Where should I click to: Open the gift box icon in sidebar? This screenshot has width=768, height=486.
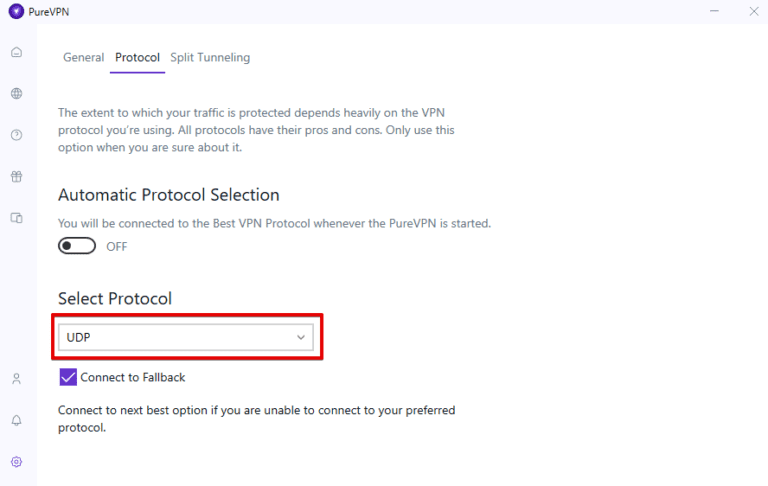pyautogui.click(x=16, y=177)
